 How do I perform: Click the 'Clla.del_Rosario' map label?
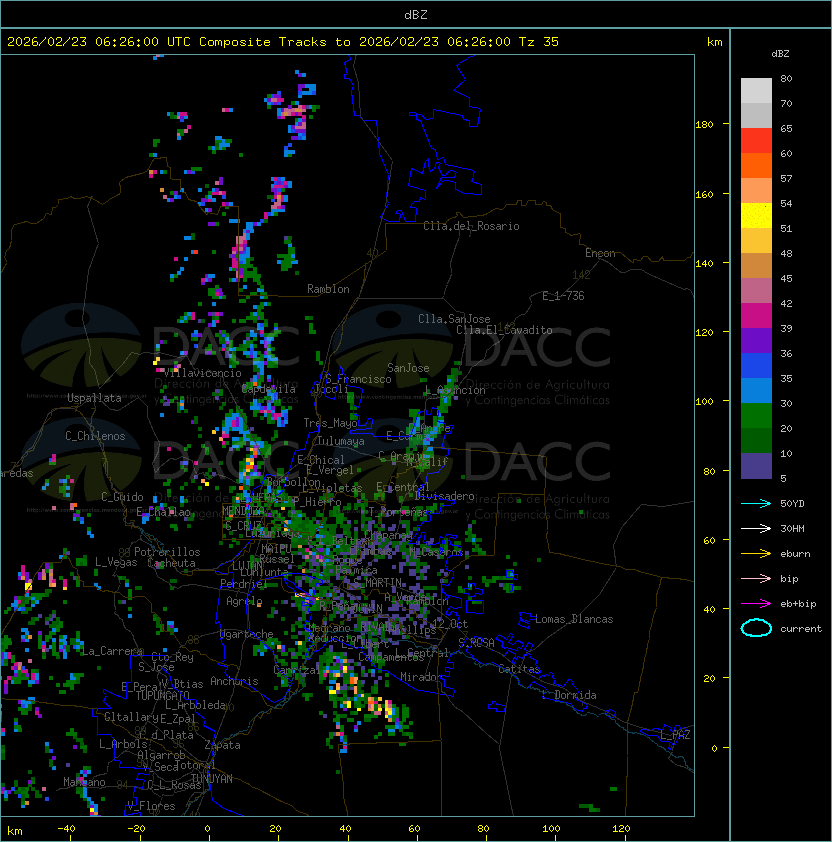tap(471, 226)
